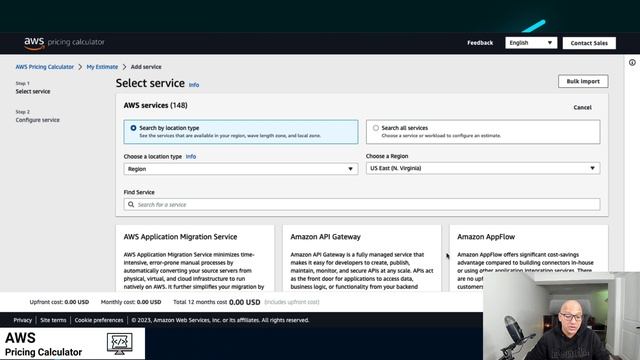Click the AWS services (148) heading
This screenshot has height=360, width=640.
coord(156,105)
